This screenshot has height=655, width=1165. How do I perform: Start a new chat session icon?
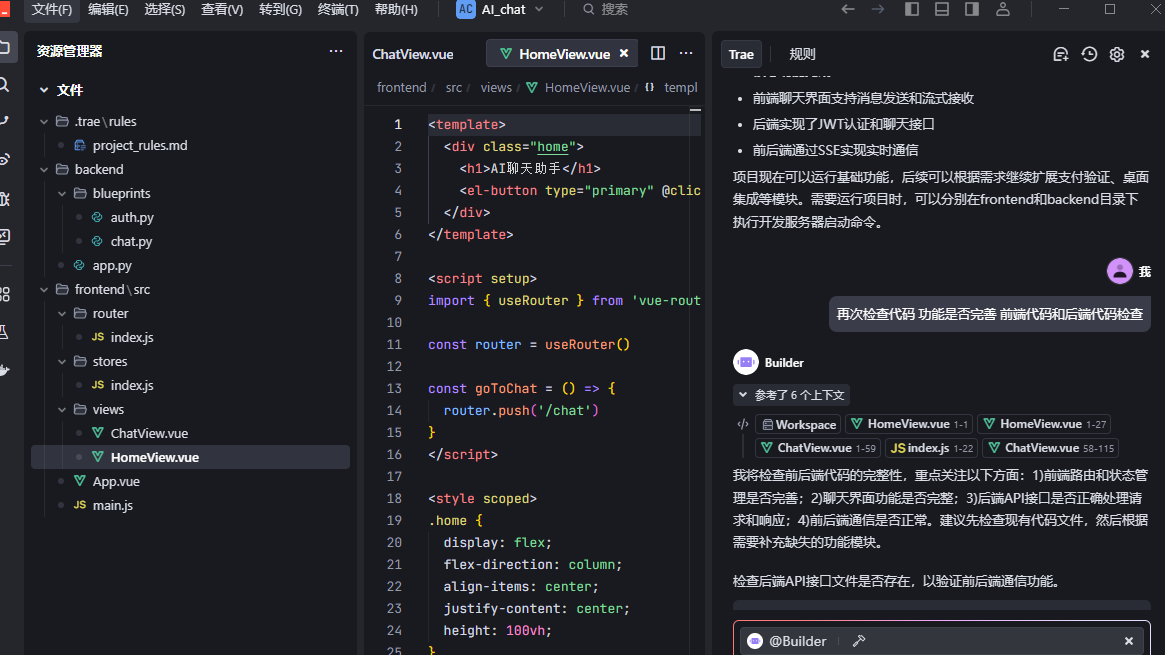click(1061, 54)
